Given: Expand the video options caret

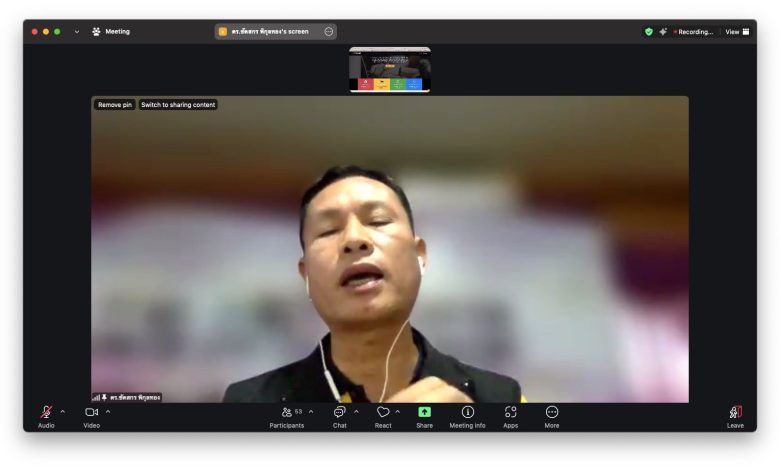Looking at the screenshot, I should (x=108, y=411).
